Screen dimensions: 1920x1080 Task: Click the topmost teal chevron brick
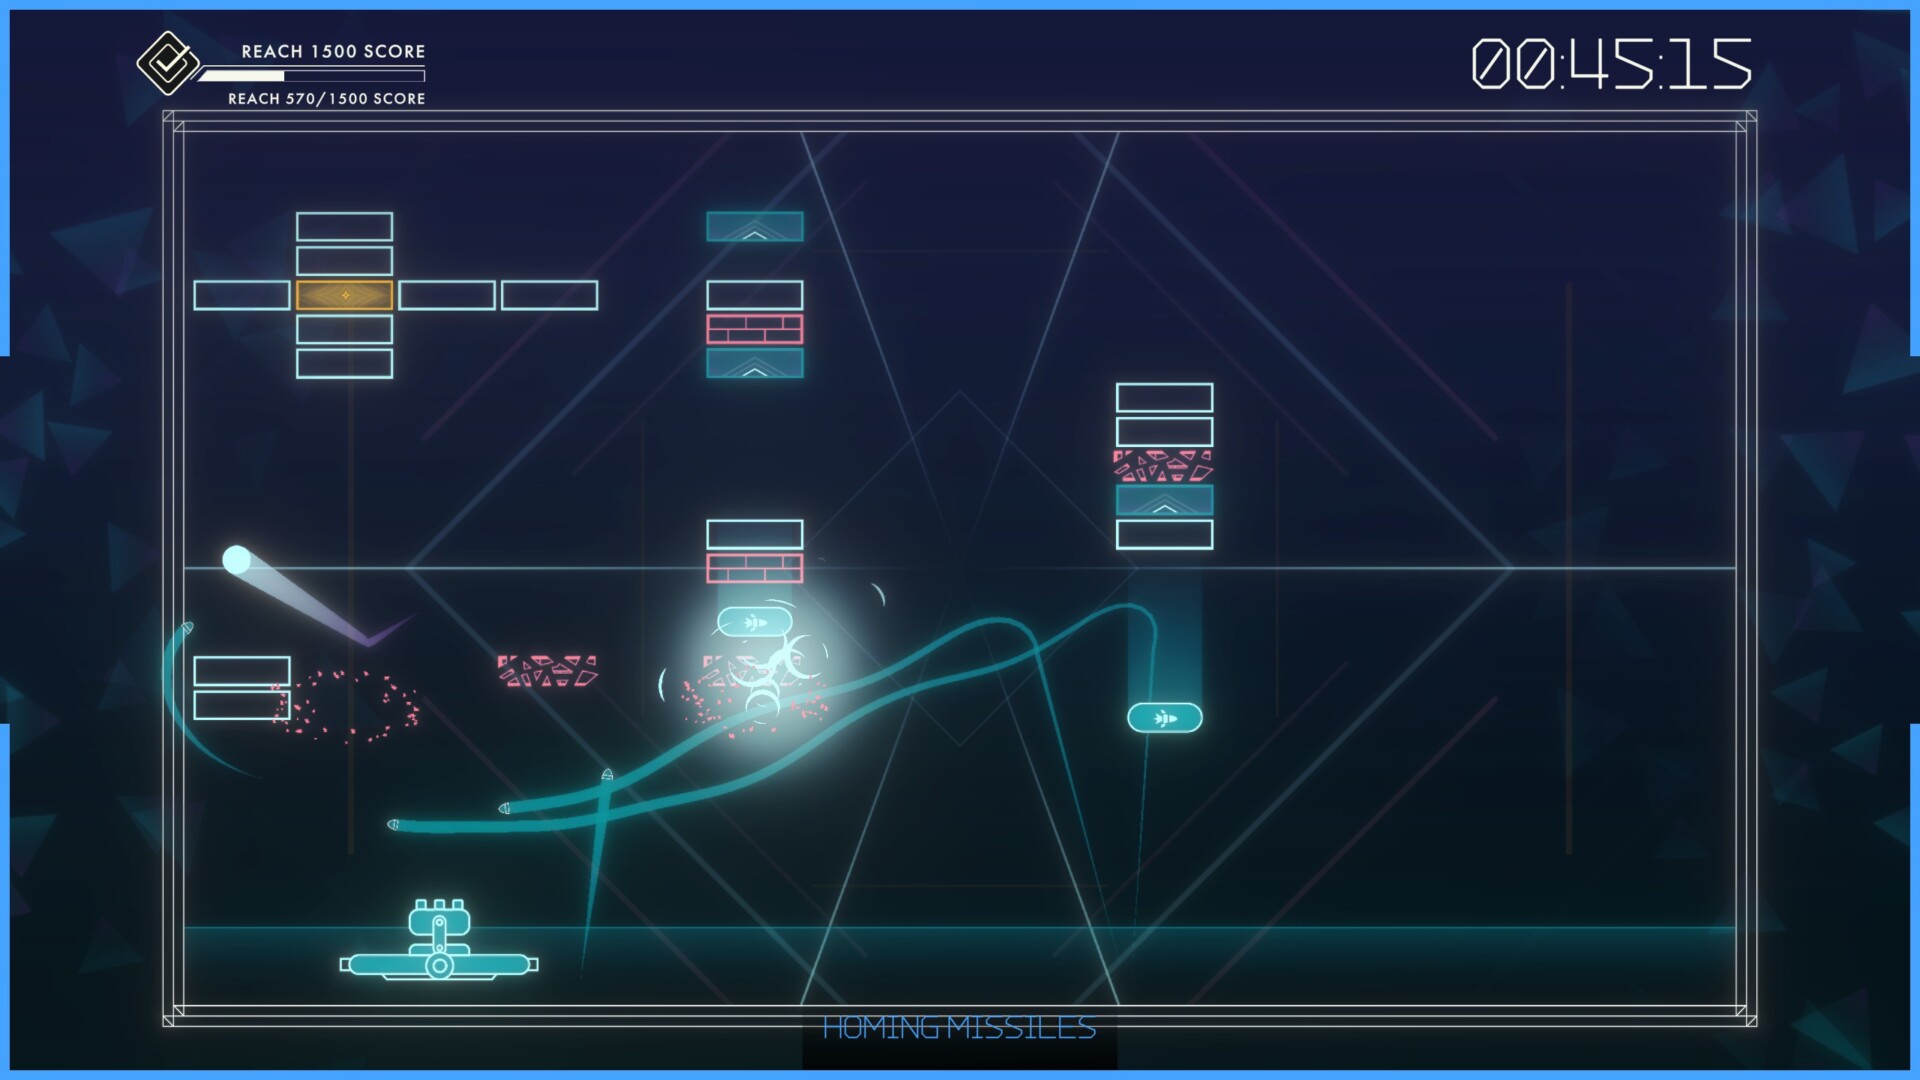click(754, 227)
